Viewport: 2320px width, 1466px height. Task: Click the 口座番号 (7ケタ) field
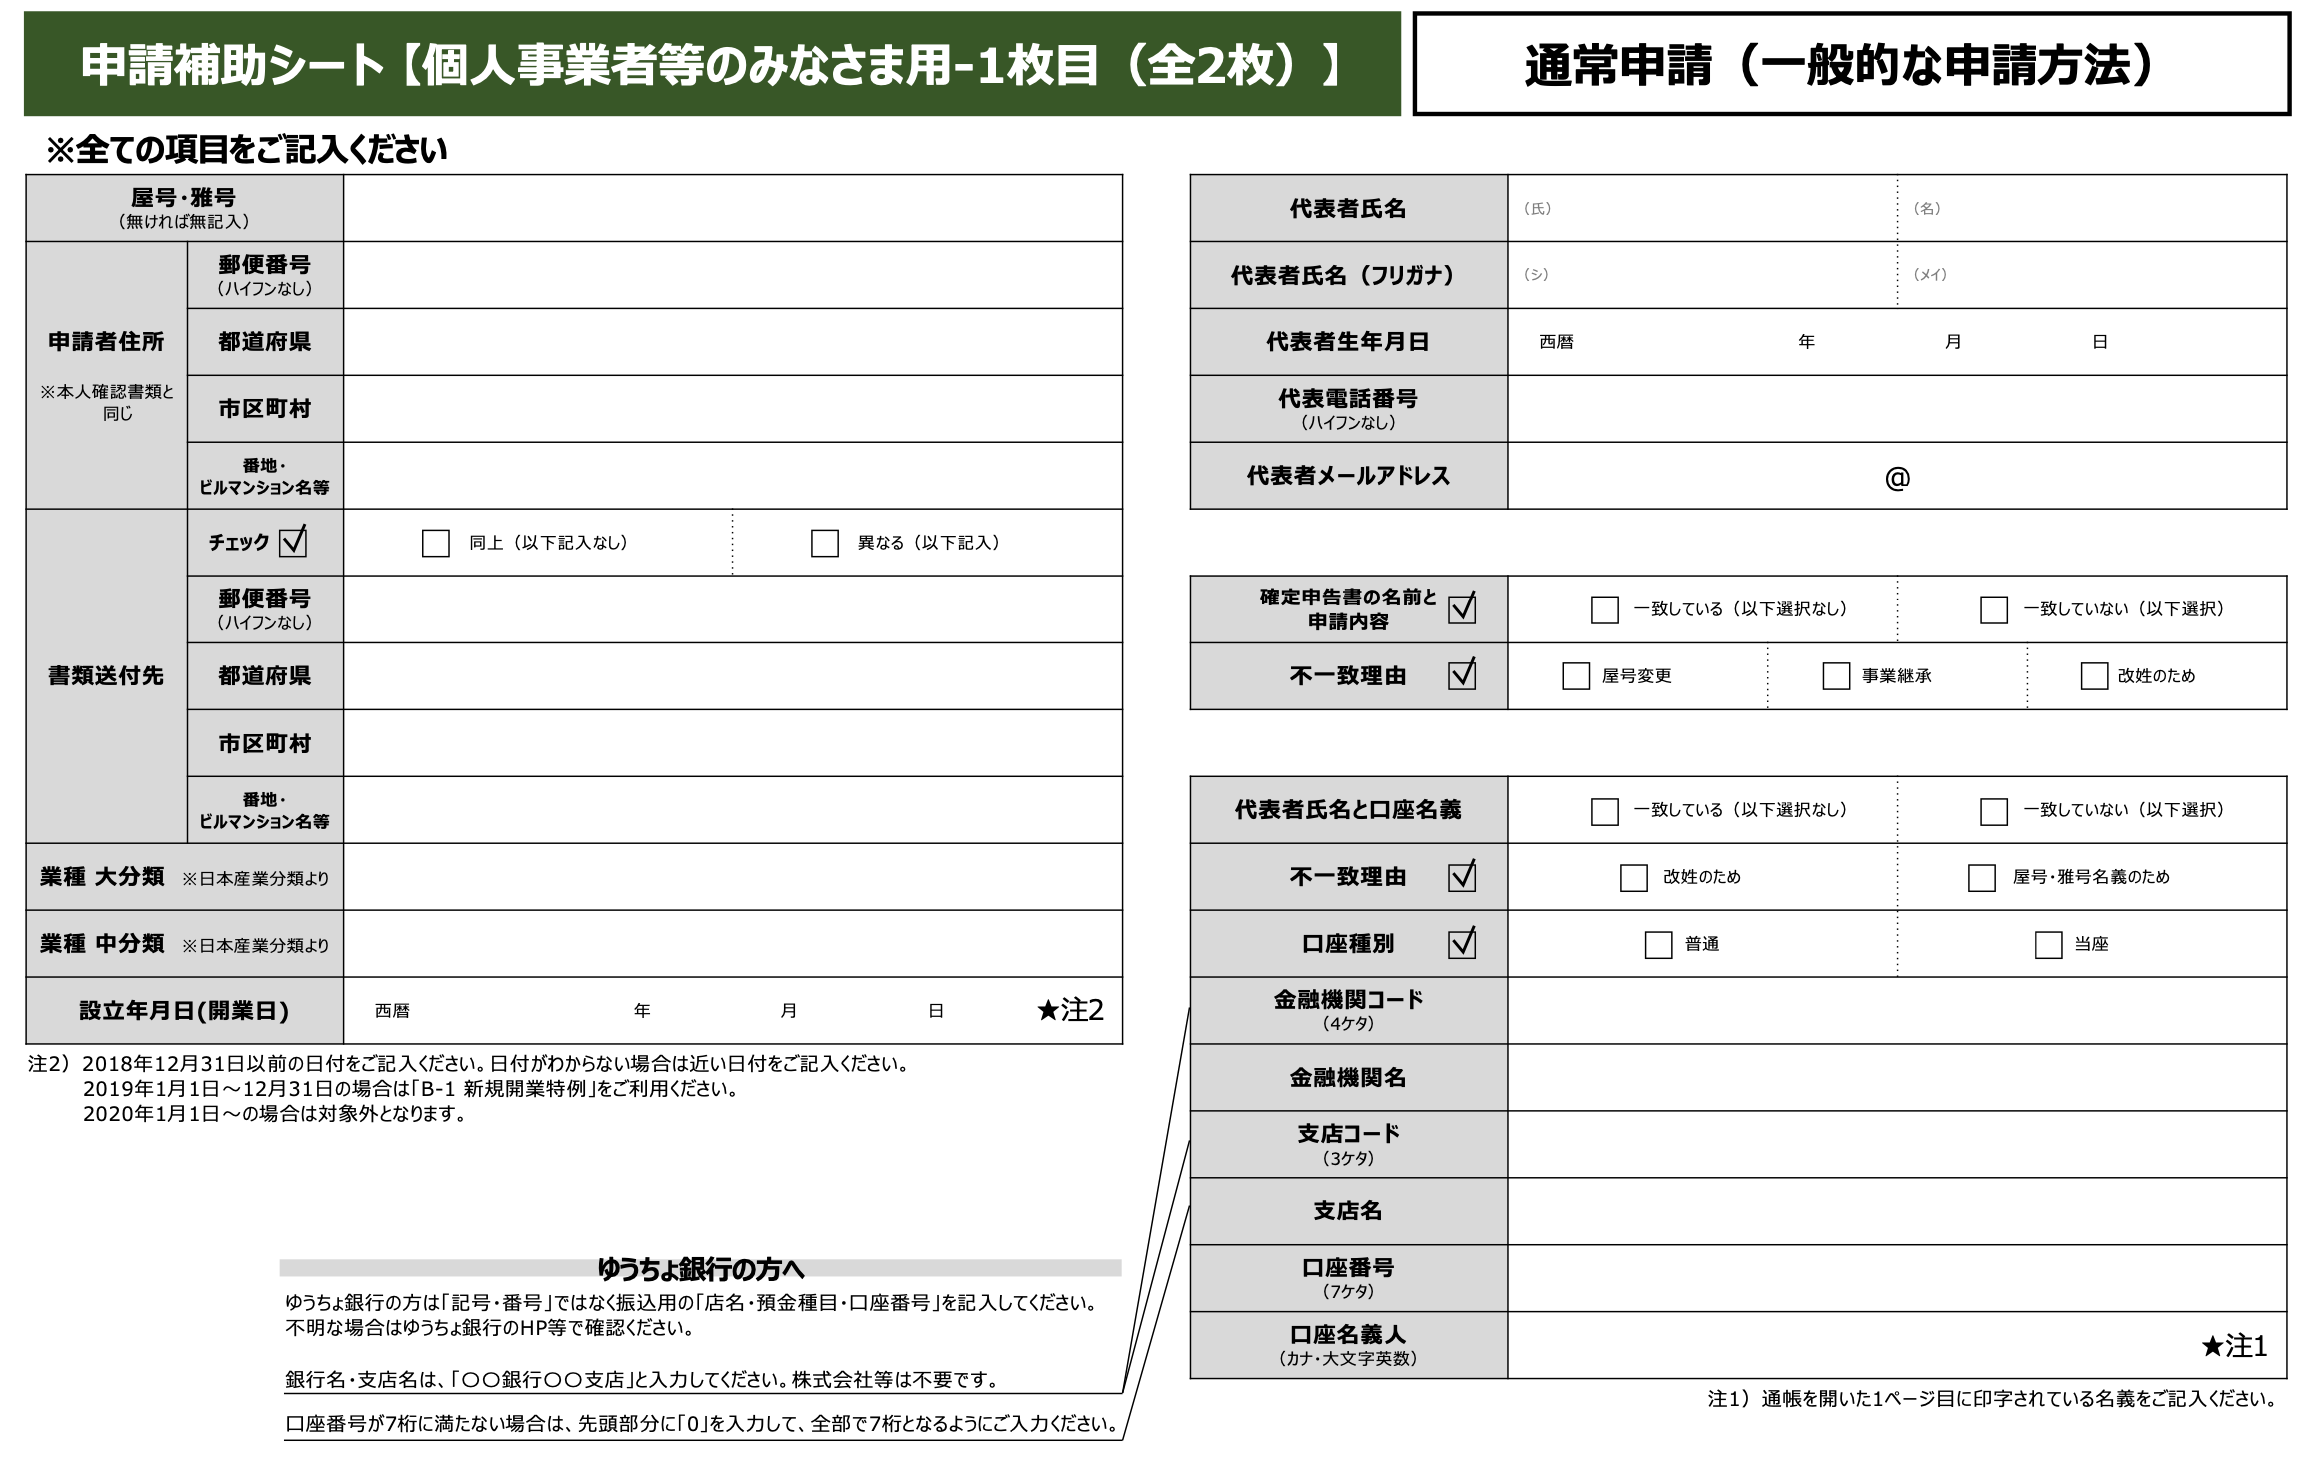[x=1897, y=1279]
